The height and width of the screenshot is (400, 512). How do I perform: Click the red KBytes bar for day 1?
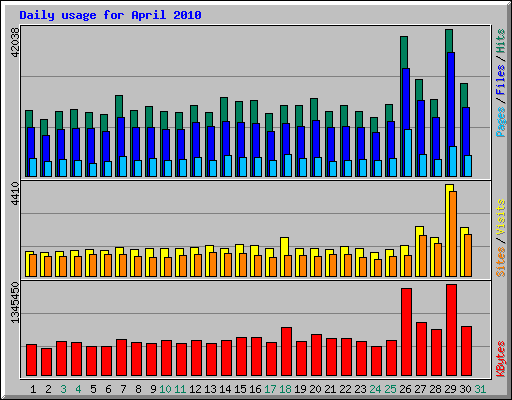pyautogui.click(x=31, y=360)
